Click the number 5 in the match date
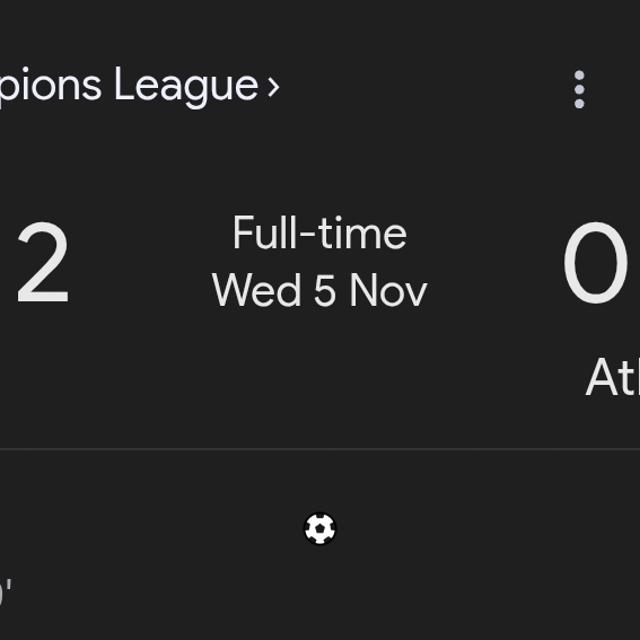This screenshot has width=640, height=640. [x=324, y=291]
